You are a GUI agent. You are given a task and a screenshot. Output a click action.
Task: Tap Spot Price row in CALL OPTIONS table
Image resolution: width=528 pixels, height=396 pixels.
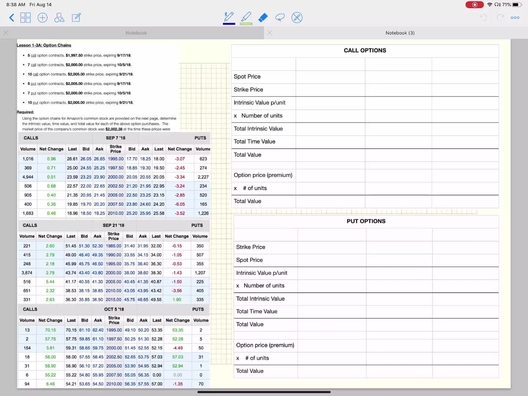tap(247, 77)
